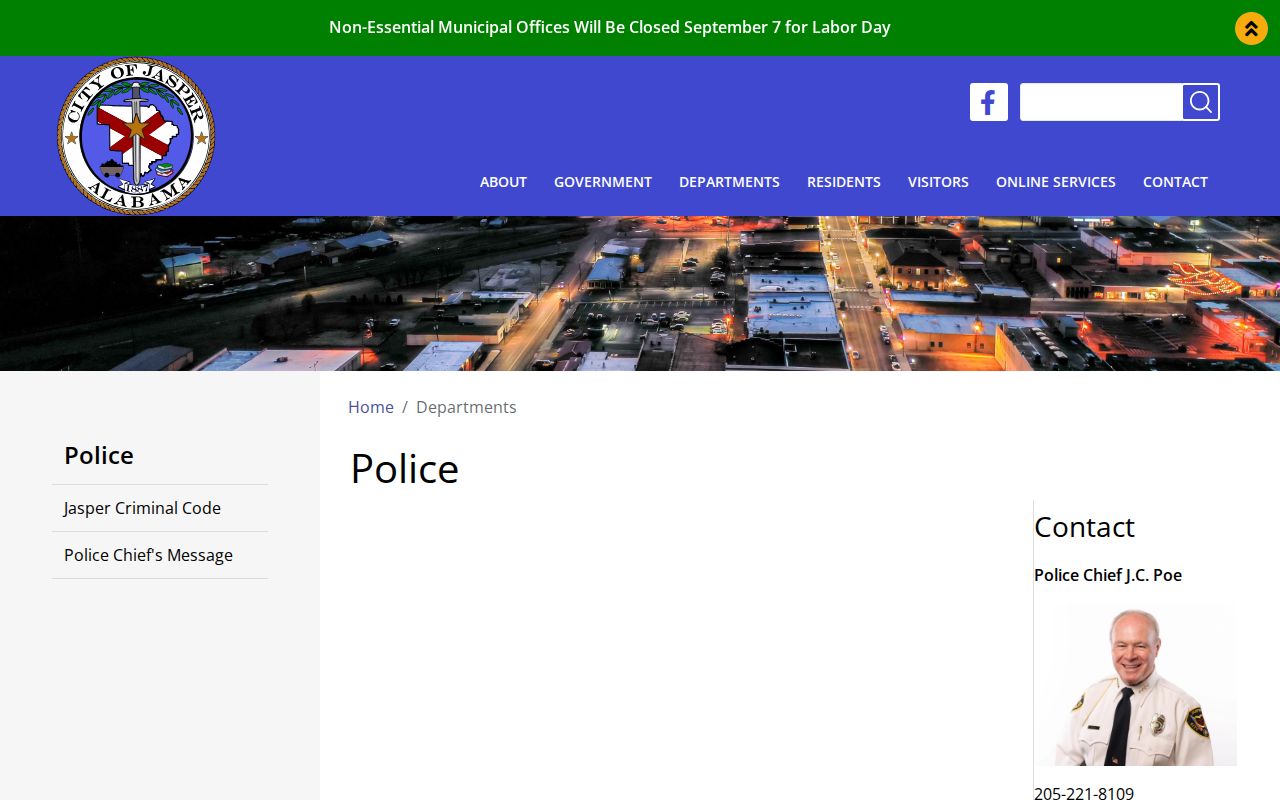Open the Contact menu
Image resolution: width=1280 pixels, height=800 pixels.
(x=1175, y=182)
